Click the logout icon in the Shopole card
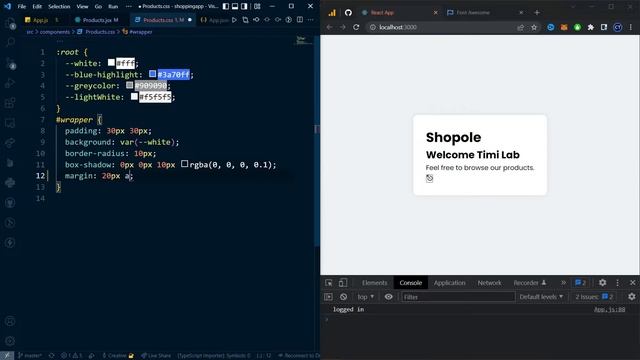Screen dimensions: 640x360 429,178
